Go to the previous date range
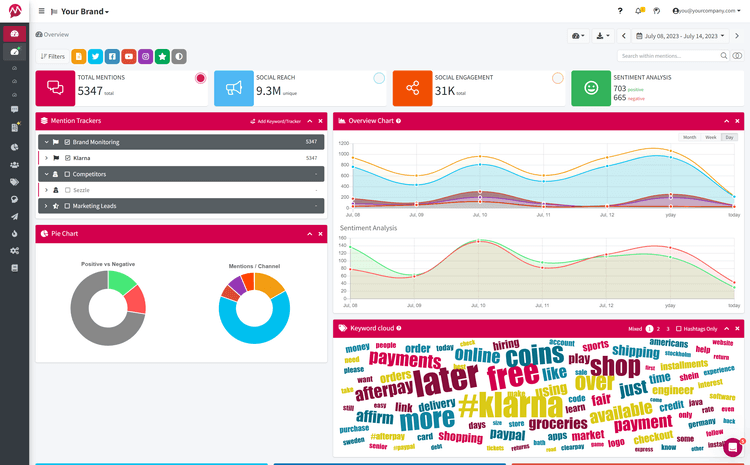The image size is (750, 465). [624, 36]
